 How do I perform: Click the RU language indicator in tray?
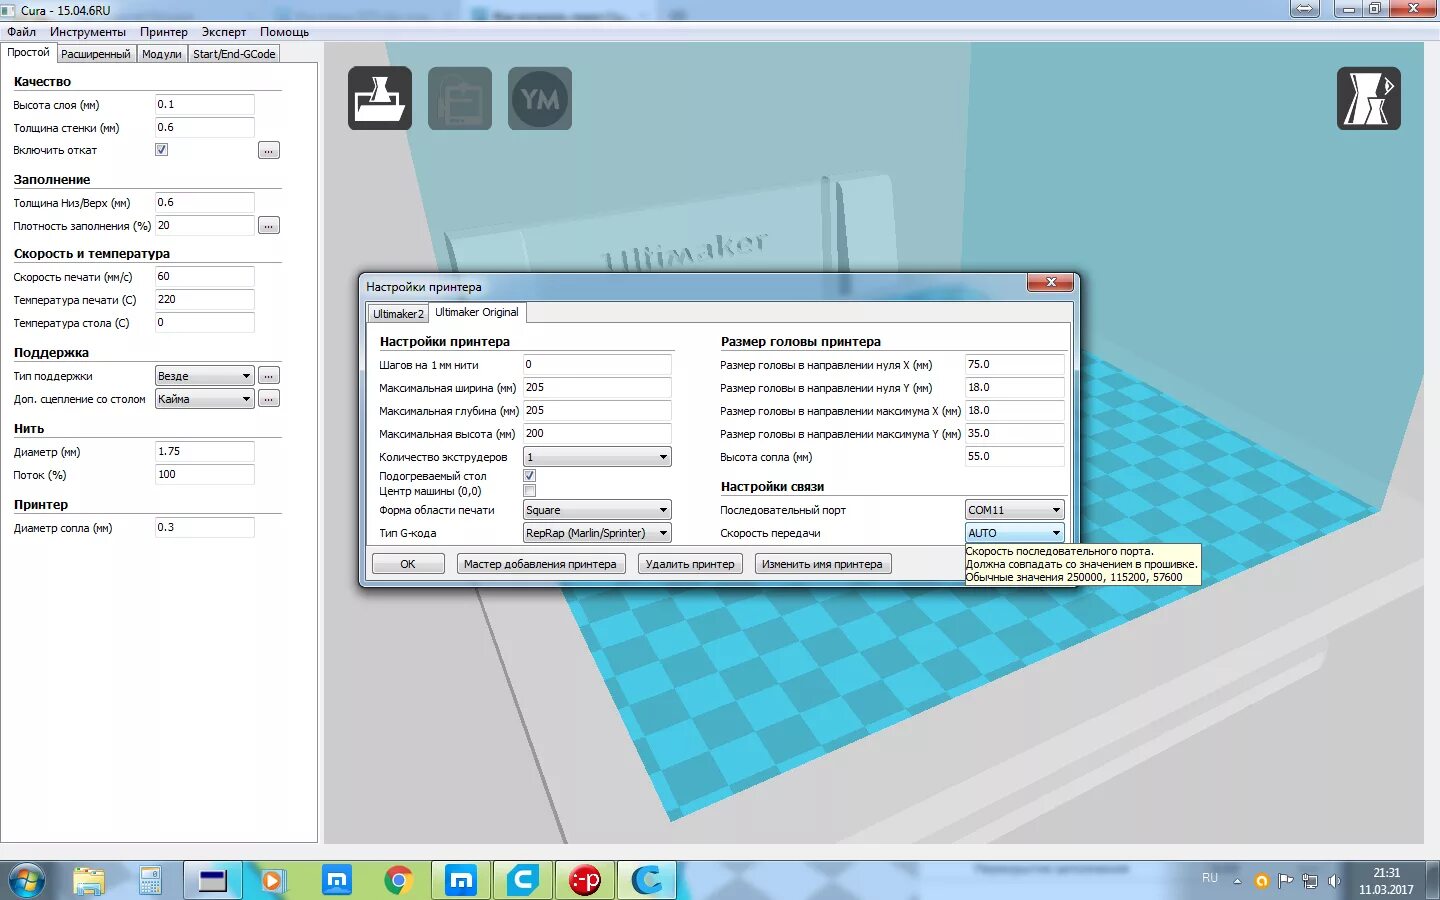(x=1210, y=878)
